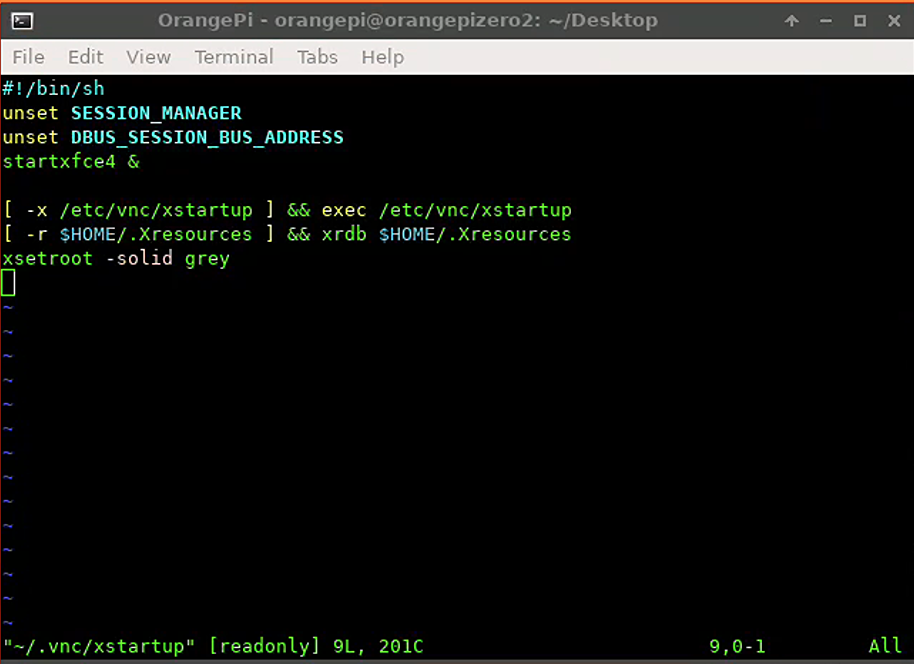Click the 'All' scroll position indicator
This screenshot has height=664, width=914.
point(885,646)
